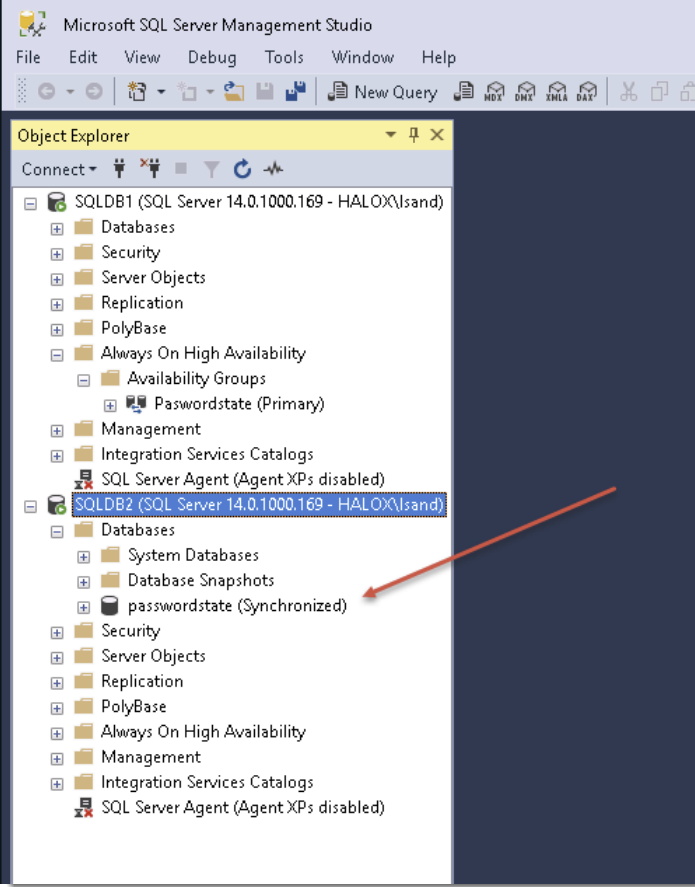The height and width of the screenshot is (887, 695).
Task: Click the Disconnect plug icon
Action: (150, 168)
